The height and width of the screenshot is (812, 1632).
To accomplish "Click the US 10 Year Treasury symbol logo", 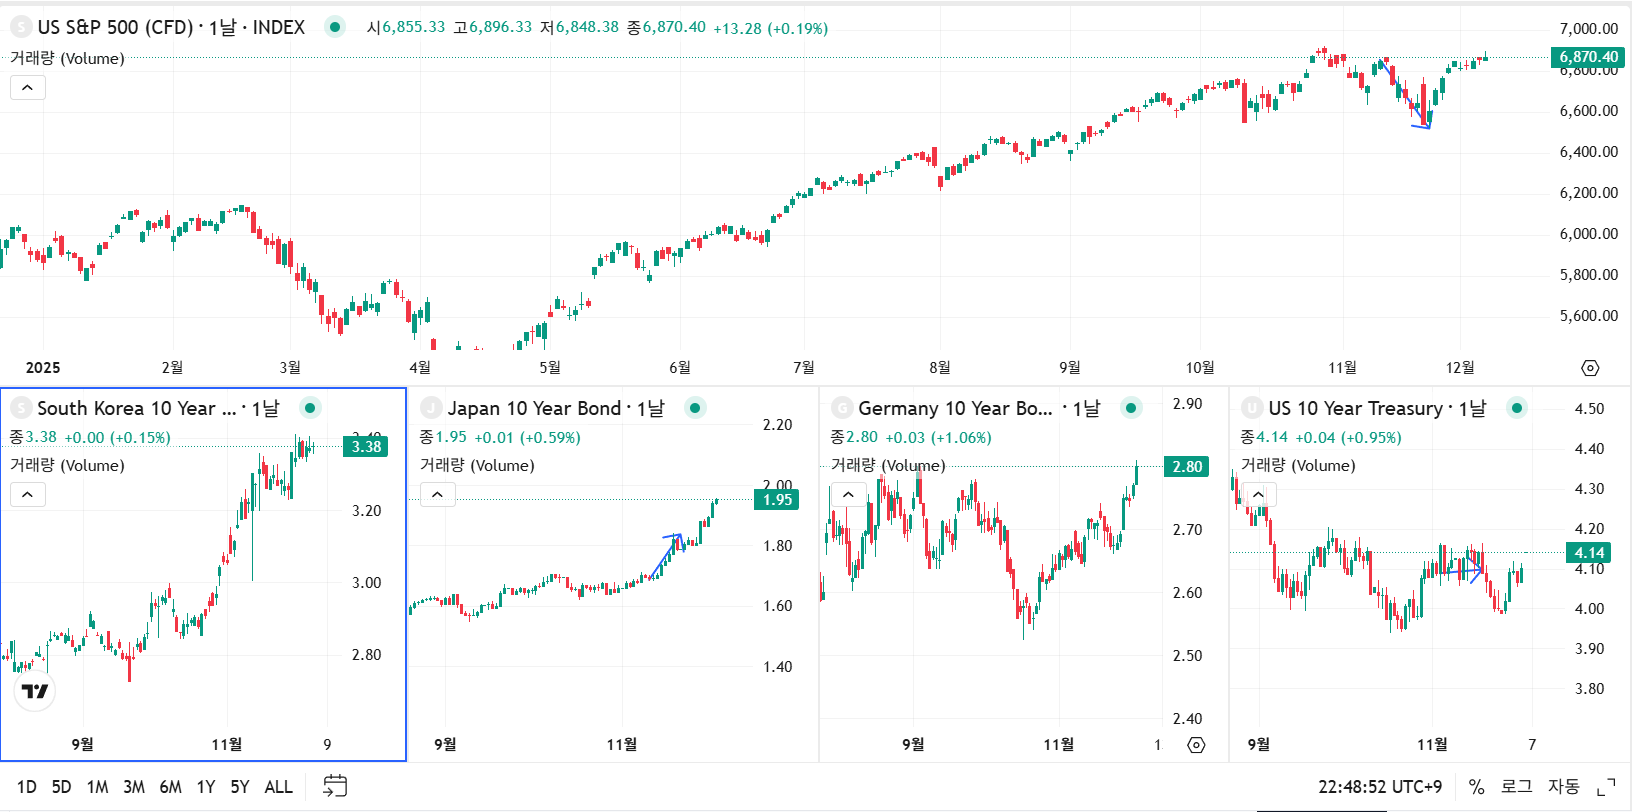I will pyautogui.click(x=1252, y=408).
